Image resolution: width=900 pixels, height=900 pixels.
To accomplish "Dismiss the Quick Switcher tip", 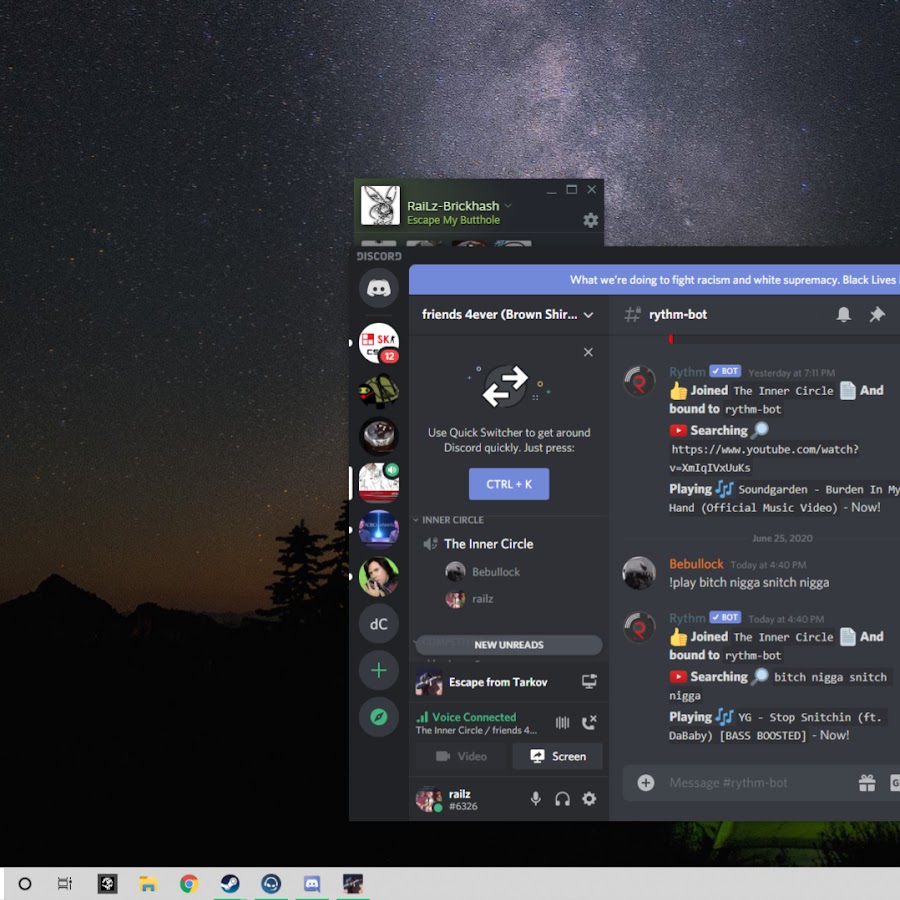I will (588, 352).
